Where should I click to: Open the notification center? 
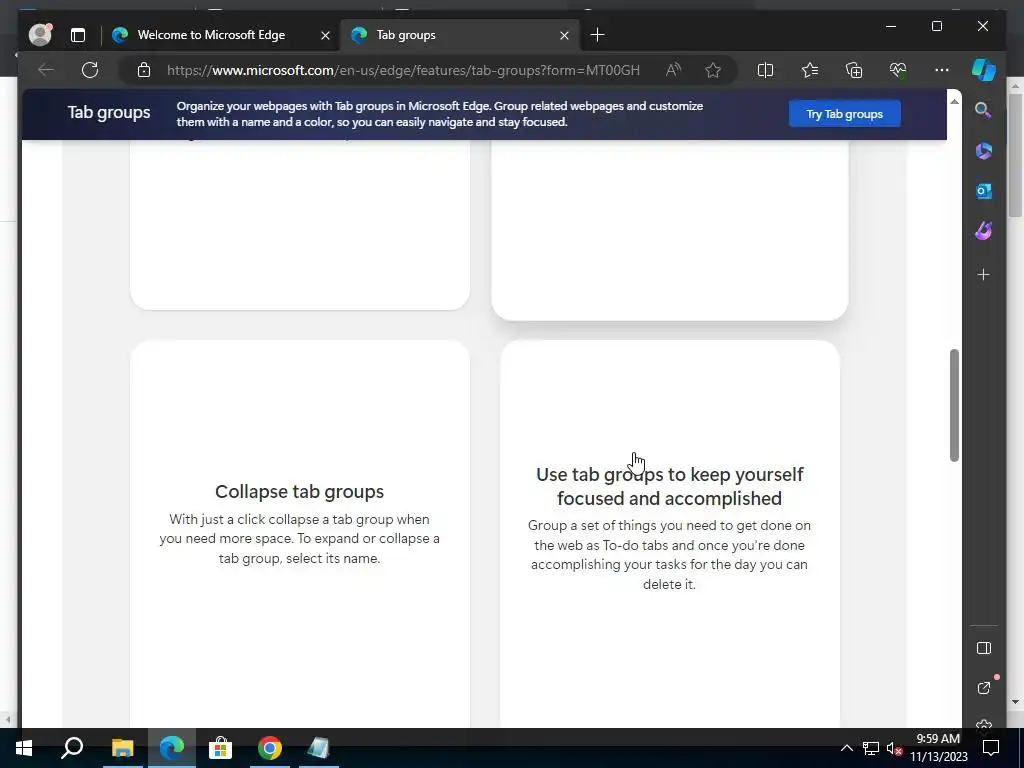click(x=991, y=748)
